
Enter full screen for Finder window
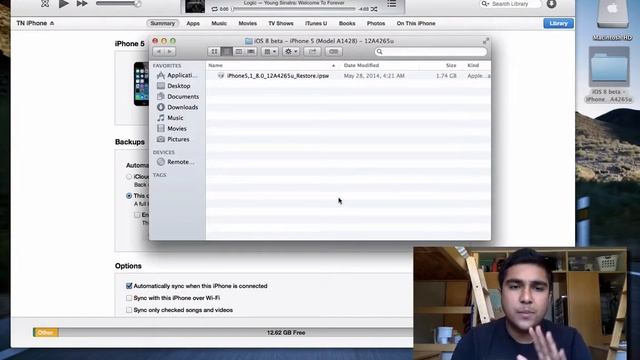[x=486, y=41]
